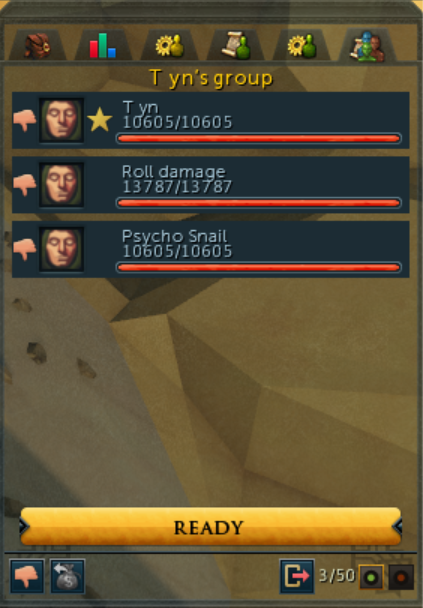Open the backpack tab

click(x=38, y=46)
